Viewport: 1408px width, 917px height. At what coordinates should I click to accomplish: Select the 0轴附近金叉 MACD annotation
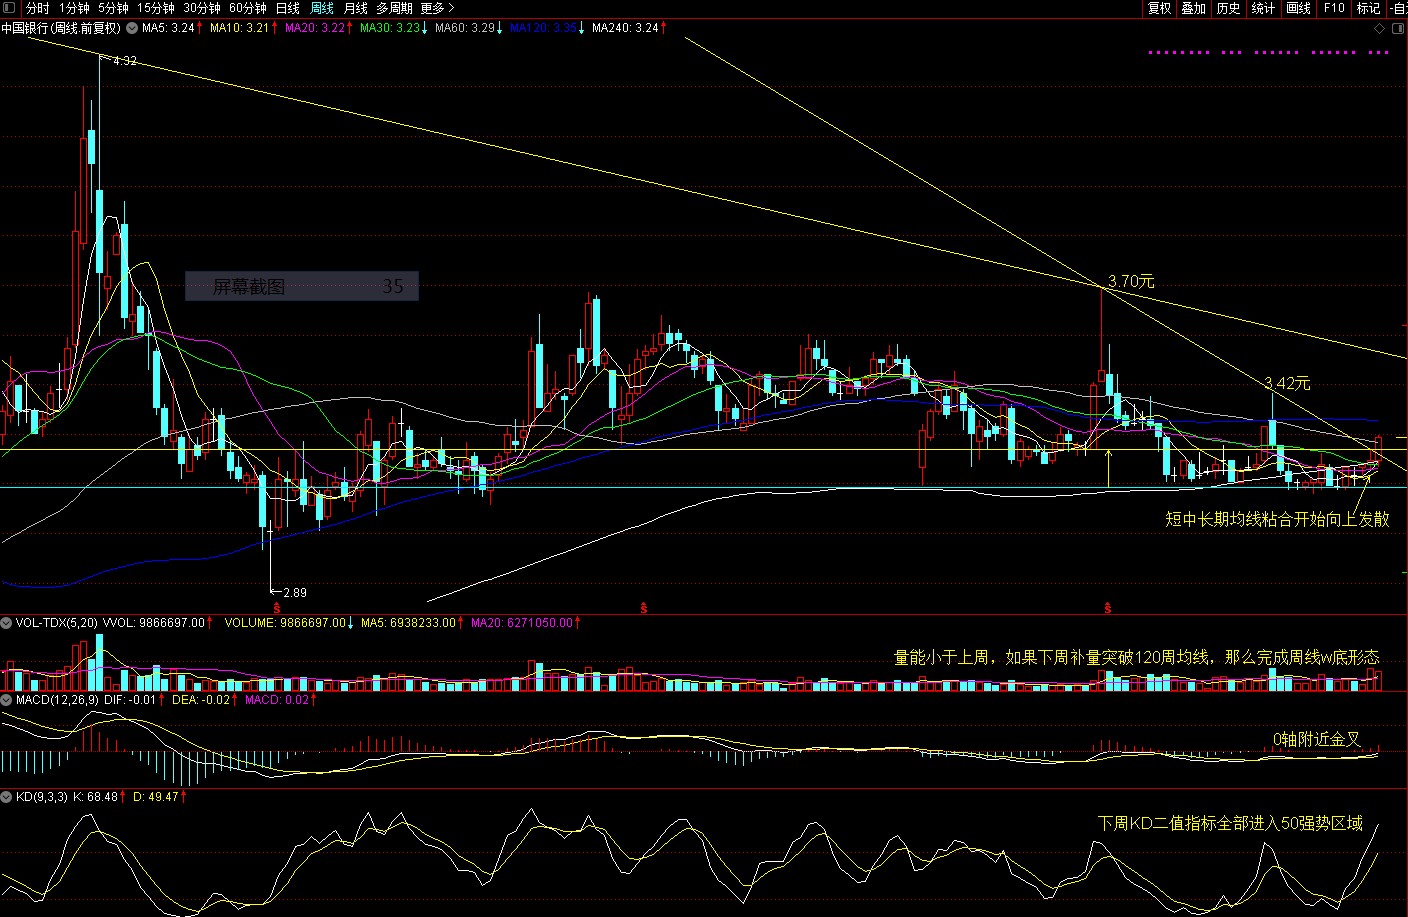1316,739
